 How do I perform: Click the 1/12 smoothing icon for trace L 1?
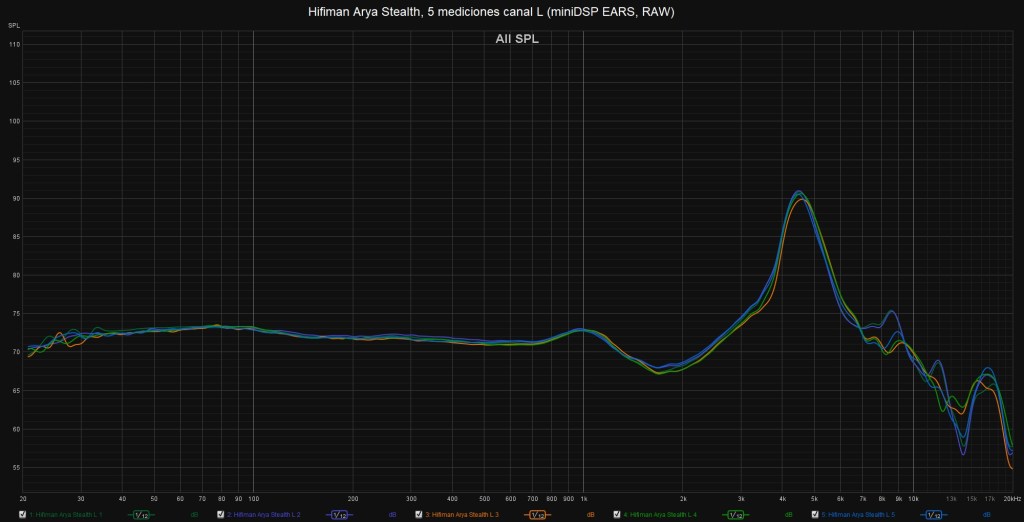tap(143, 515)
